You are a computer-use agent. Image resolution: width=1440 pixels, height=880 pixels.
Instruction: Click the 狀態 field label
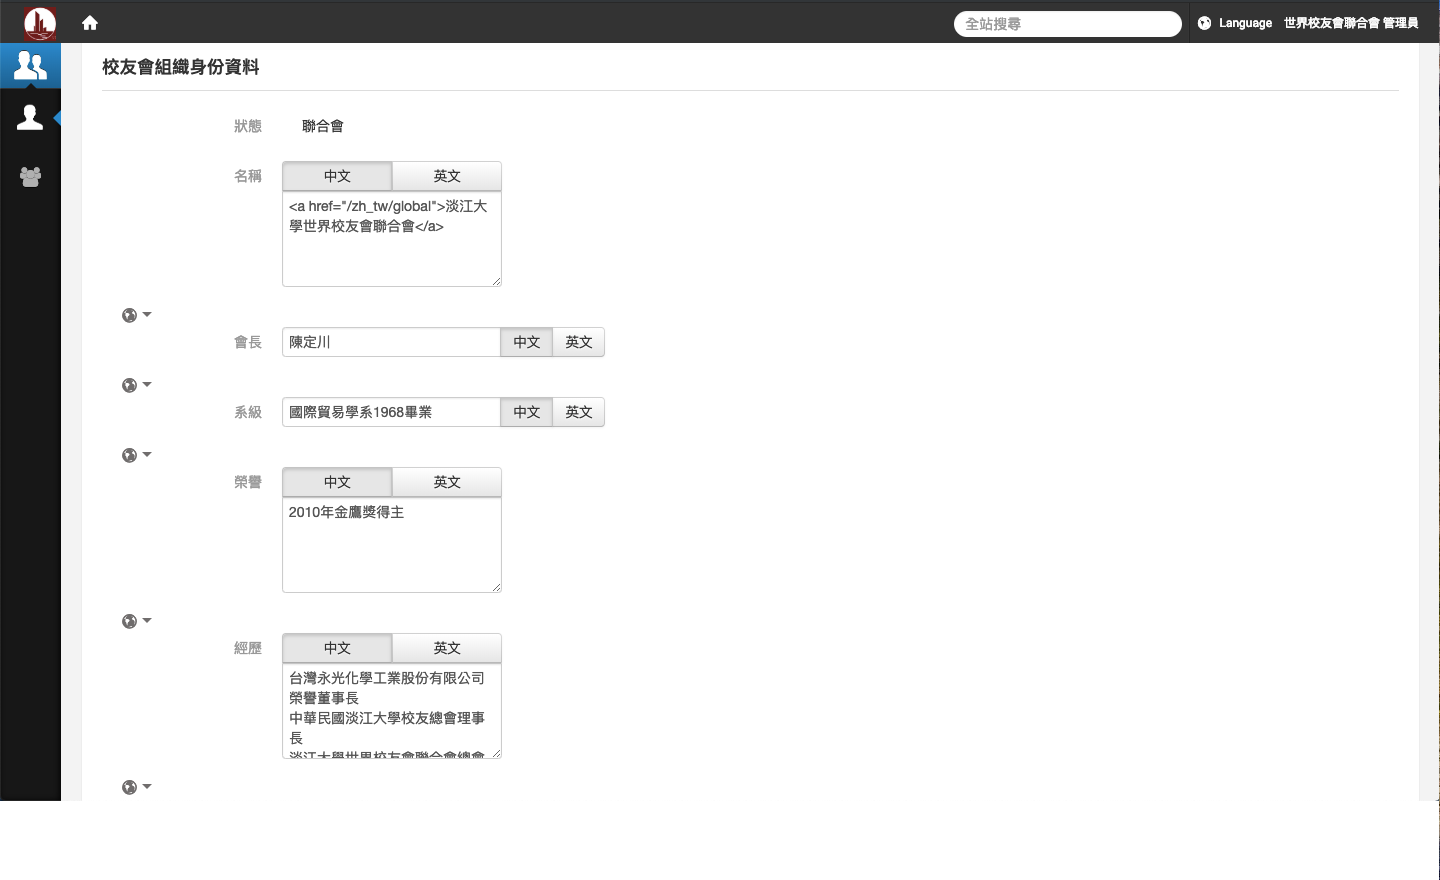point(248,126)
